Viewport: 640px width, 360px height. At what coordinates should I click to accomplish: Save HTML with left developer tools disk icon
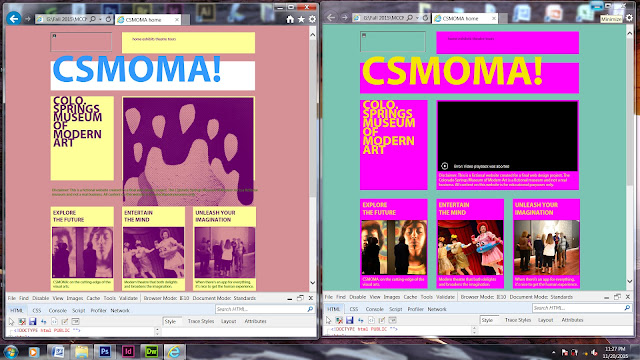33,321
